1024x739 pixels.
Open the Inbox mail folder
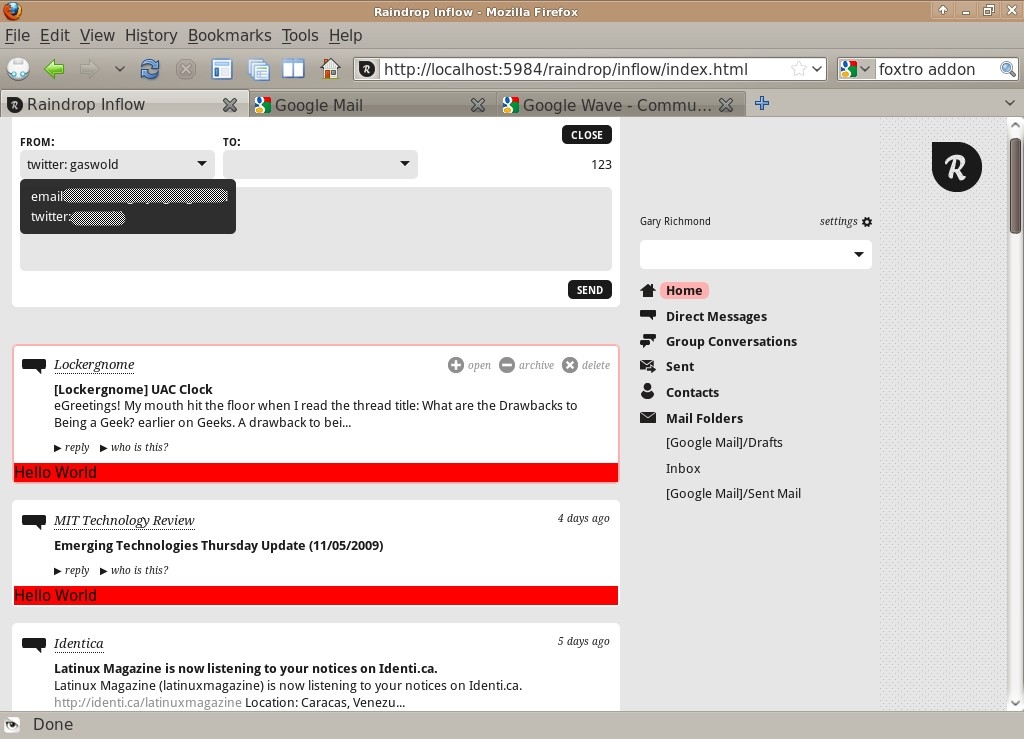coord(683,468)
